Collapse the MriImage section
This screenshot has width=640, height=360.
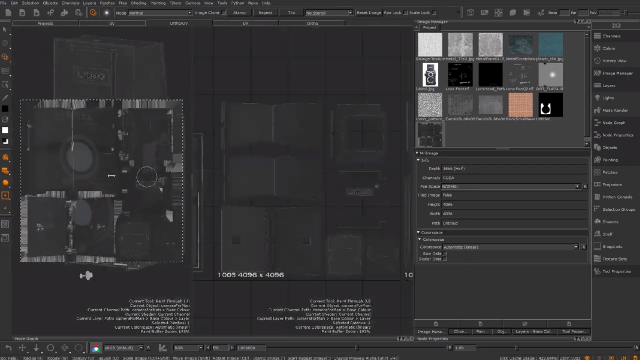(417, 153)
